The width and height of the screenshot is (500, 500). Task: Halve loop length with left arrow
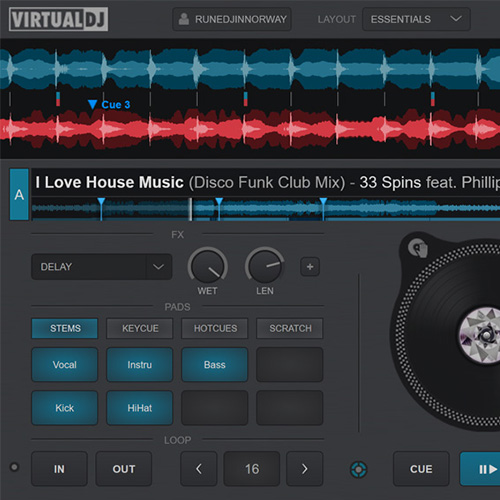[x=199, y=469]
